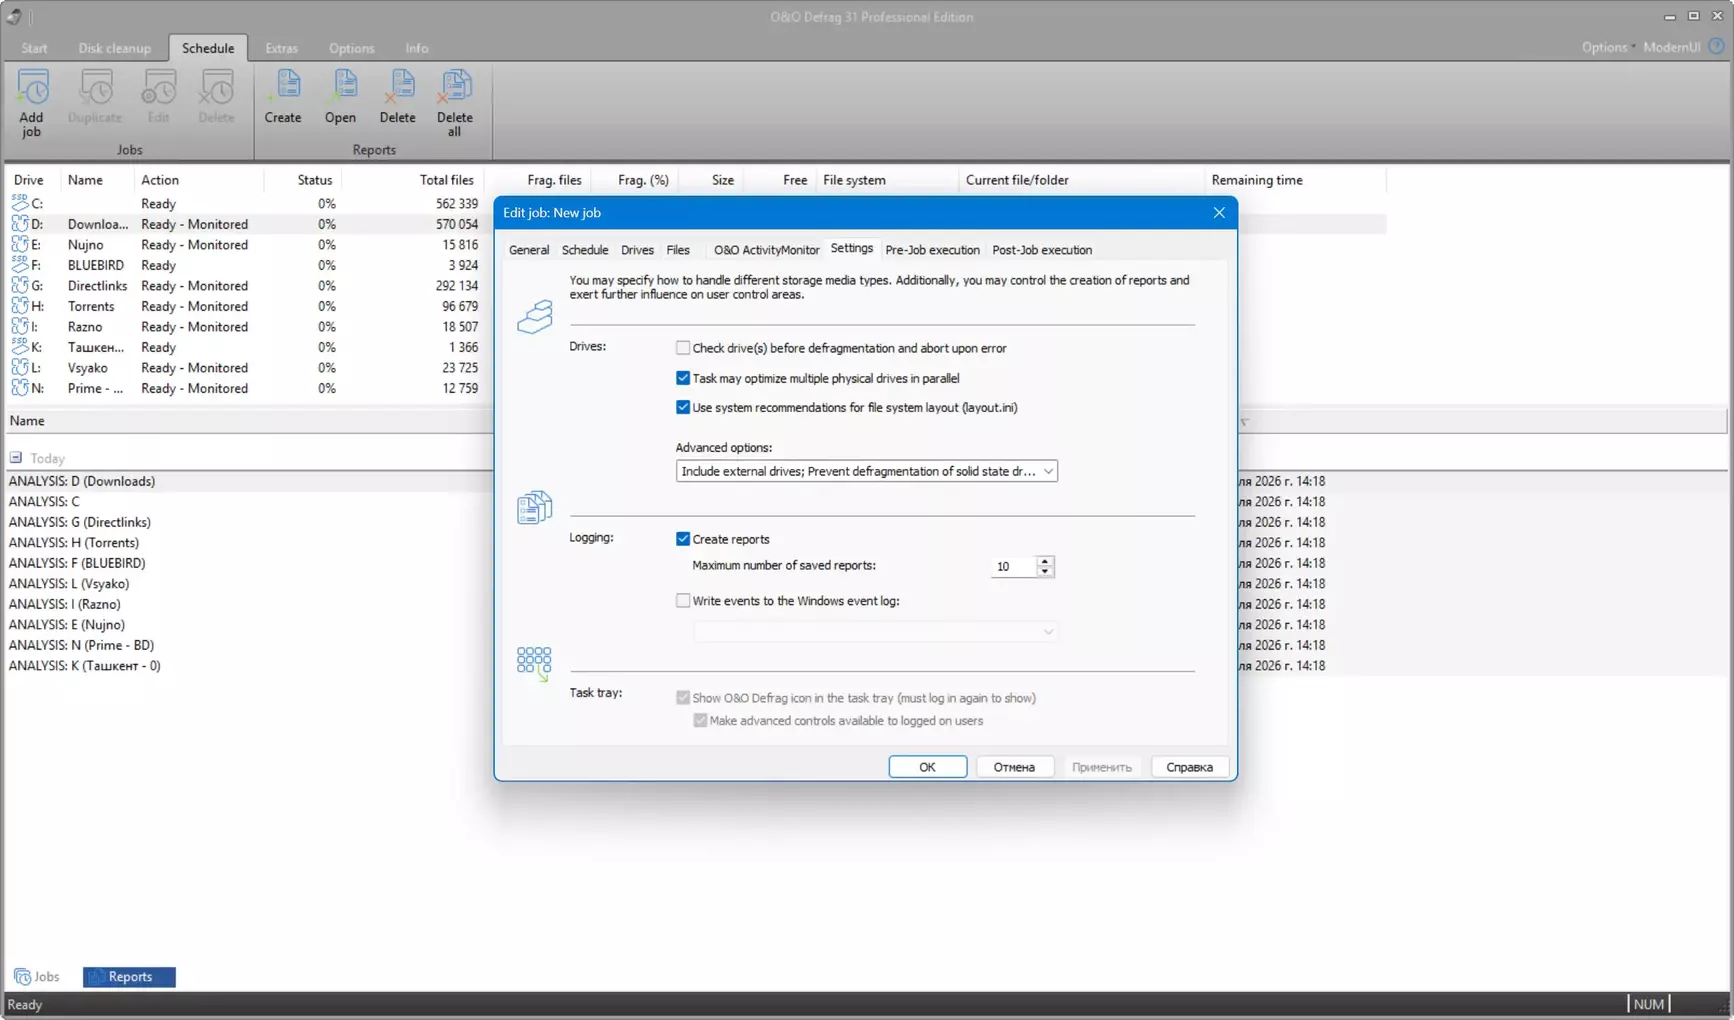The width and height of the screenshot is (1734, 1020).
Task: Click the Open report icon
Action: [x=340, y=97]
